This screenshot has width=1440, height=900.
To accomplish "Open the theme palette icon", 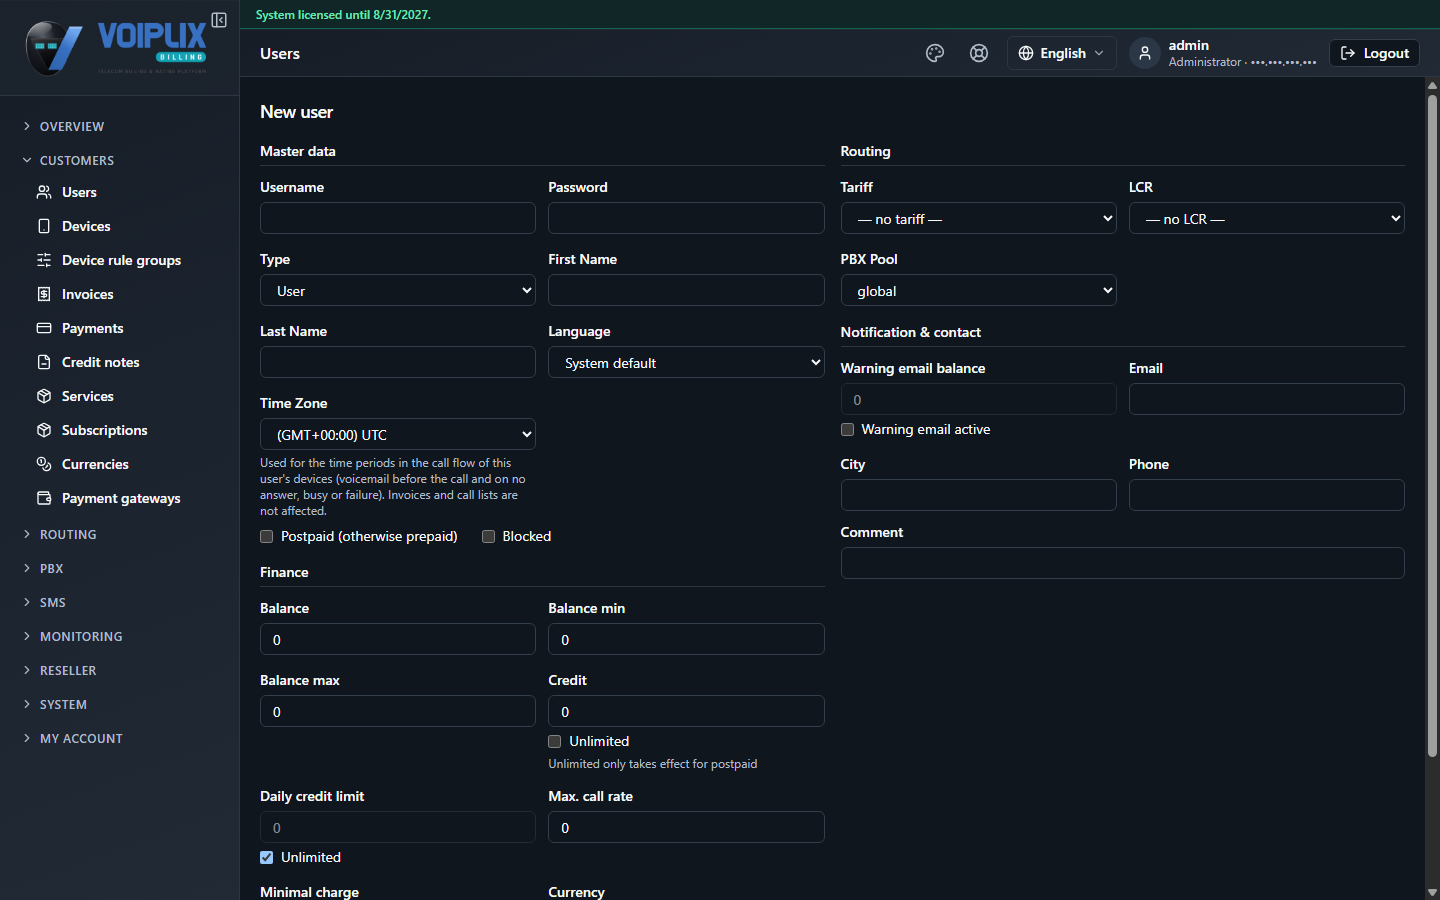I will [935, 53].
